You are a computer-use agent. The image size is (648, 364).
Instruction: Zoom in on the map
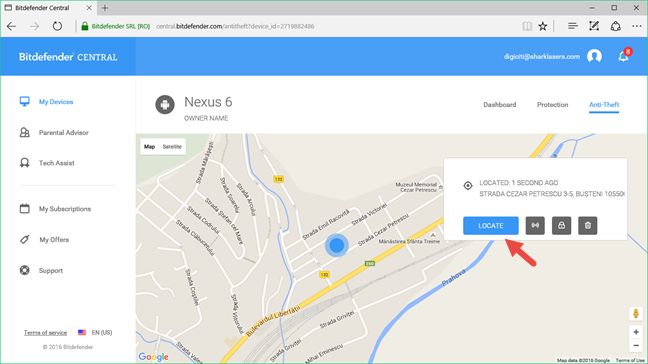(636, 332)
